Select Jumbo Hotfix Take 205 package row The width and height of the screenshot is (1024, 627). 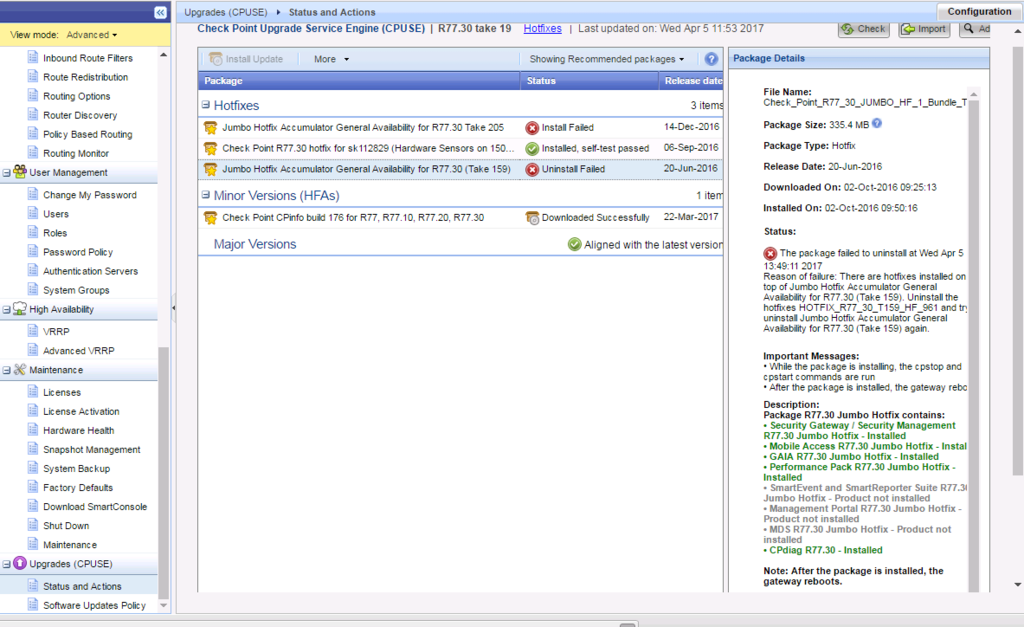tap(460, 127)
